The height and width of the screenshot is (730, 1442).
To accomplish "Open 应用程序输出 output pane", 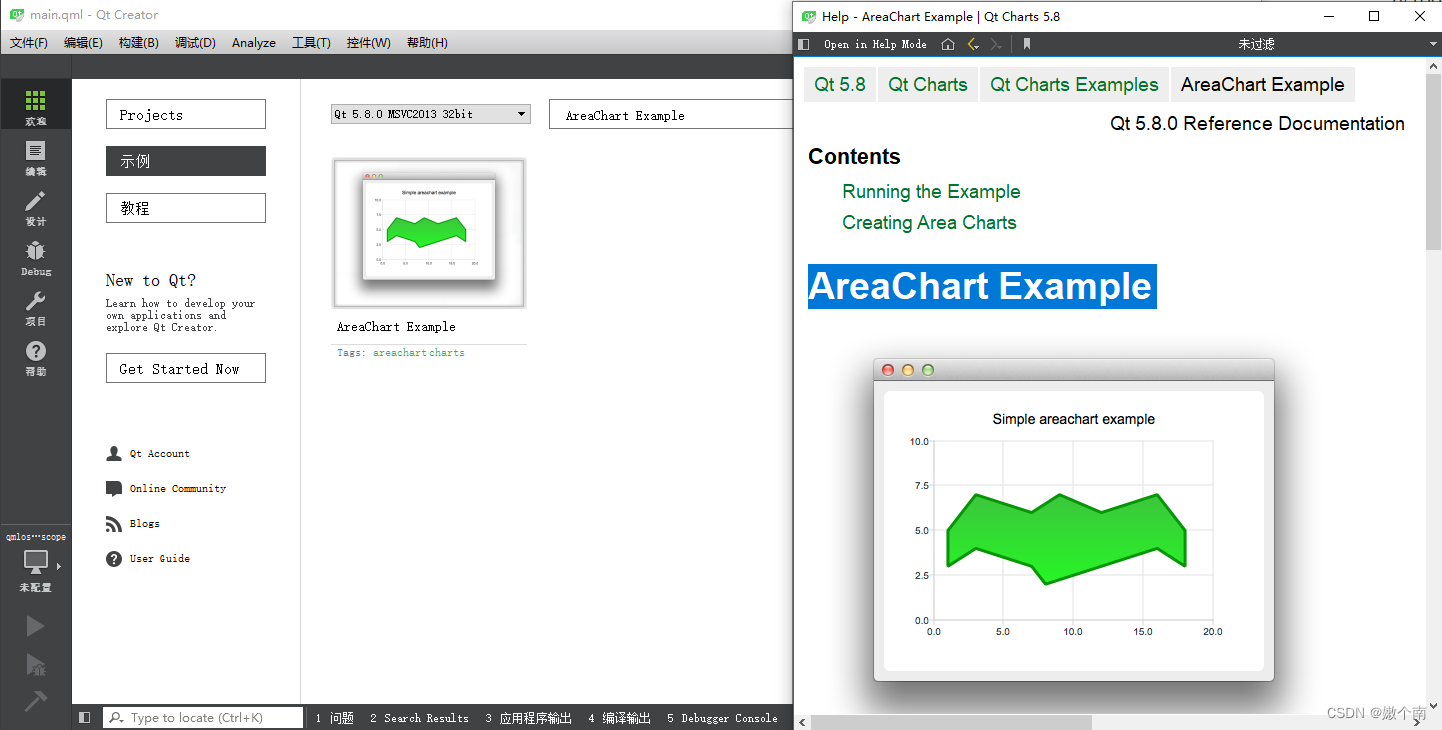I will (529, 717).
